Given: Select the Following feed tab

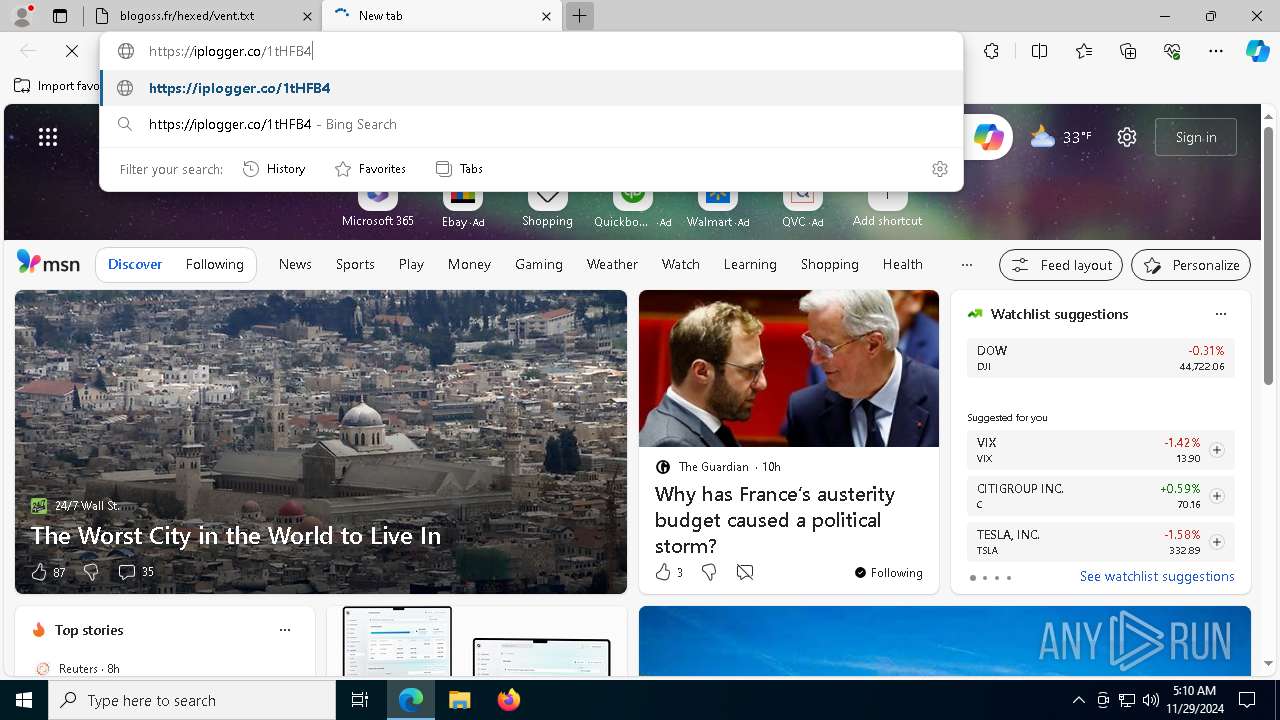Looking at the screenshot, I should pos(214,264).
